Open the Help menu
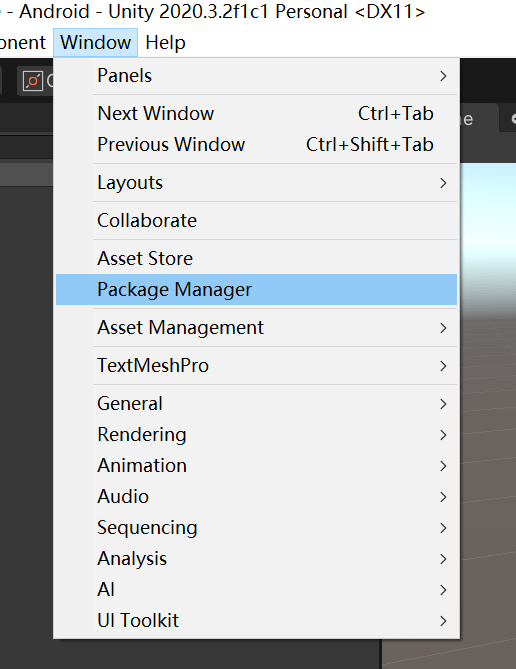The height and width of the screenshot is (669, 516). click(165, 43)
